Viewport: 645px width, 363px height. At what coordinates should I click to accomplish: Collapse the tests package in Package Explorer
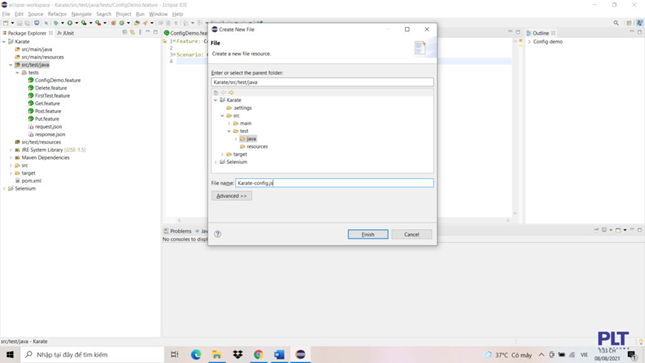click(x=17, y=72)
